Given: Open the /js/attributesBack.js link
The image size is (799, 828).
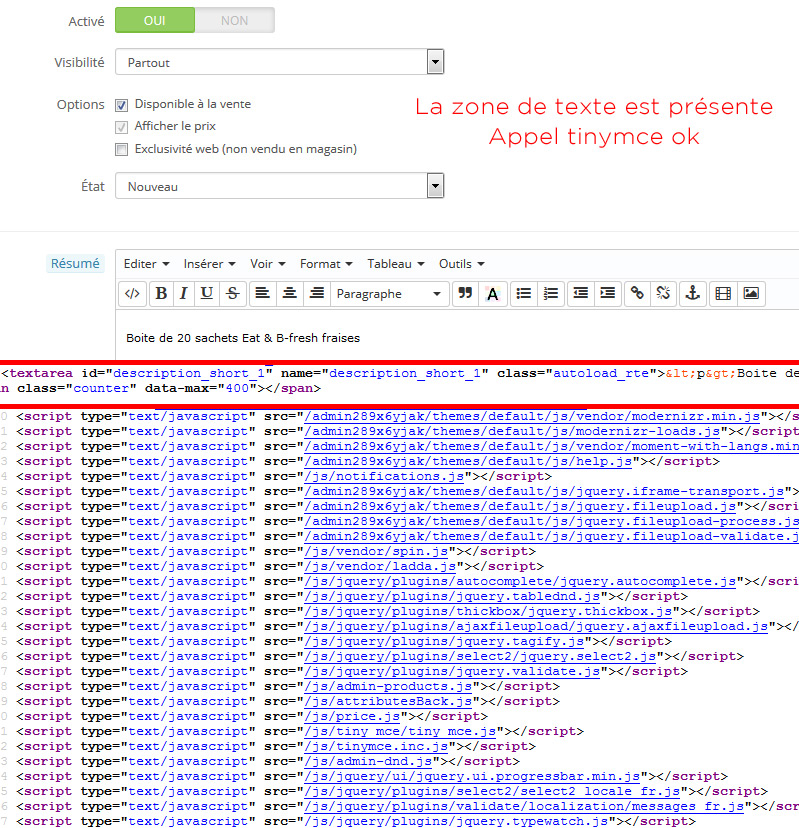Looking at the screenshot, I should [x=388, y=701].
